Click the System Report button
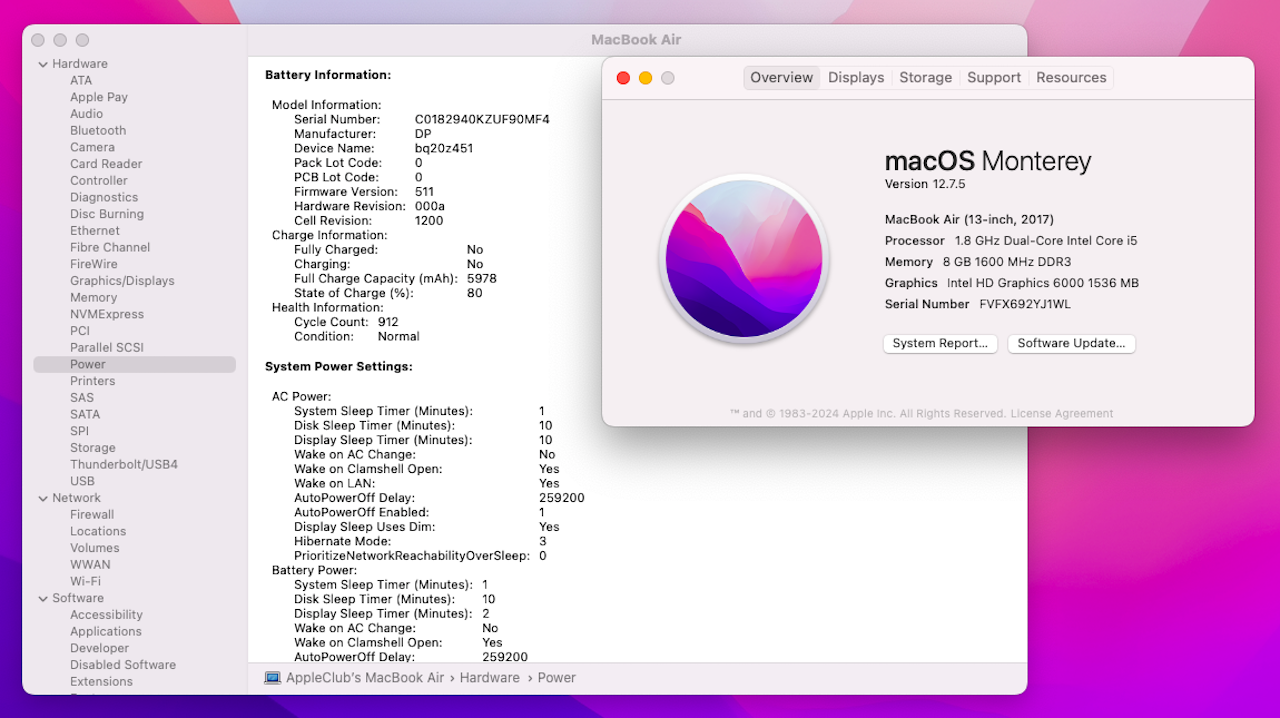Screen dimensions: 1280x718 click(x=940, y=343)
